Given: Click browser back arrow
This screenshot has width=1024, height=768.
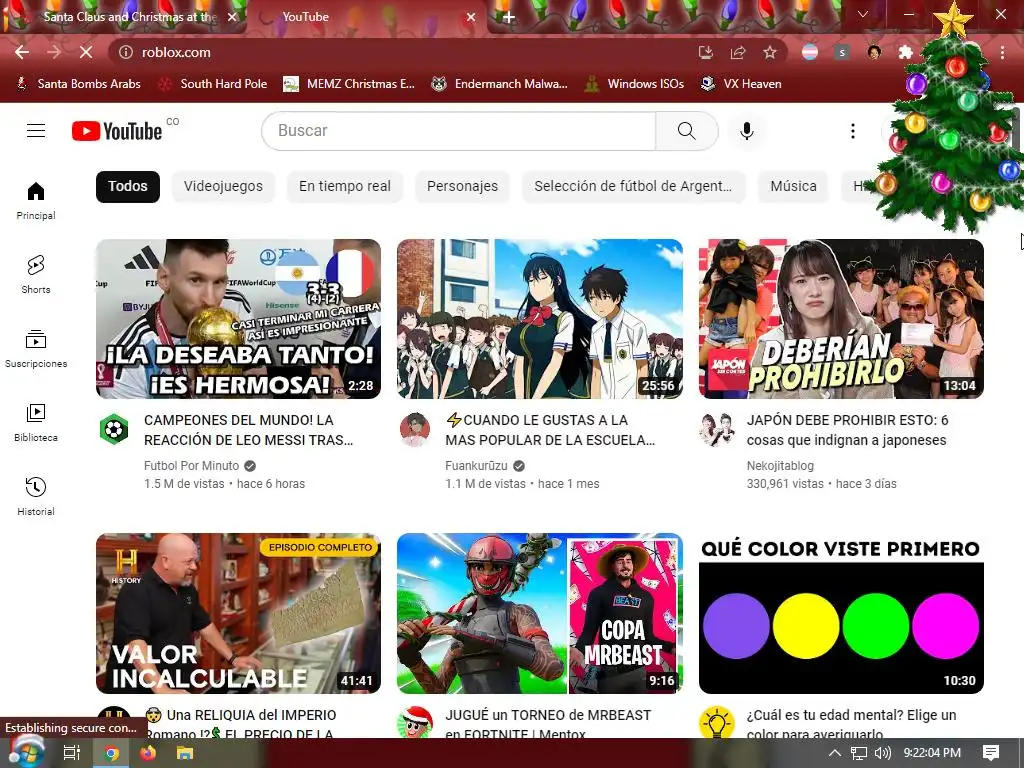Looking at the screenshot, I should pyautogui.click(x=22, y=52).
